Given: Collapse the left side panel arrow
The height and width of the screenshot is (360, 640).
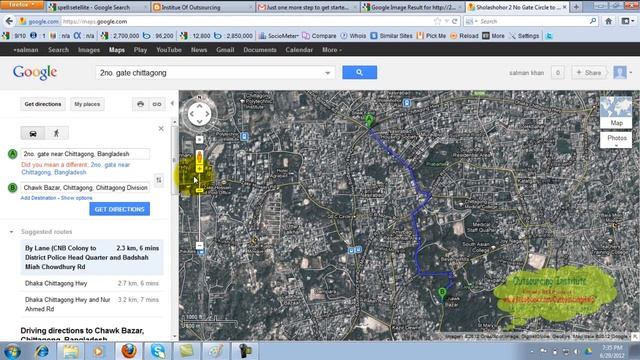Looking at the screenshot, I should click(172, 103).
